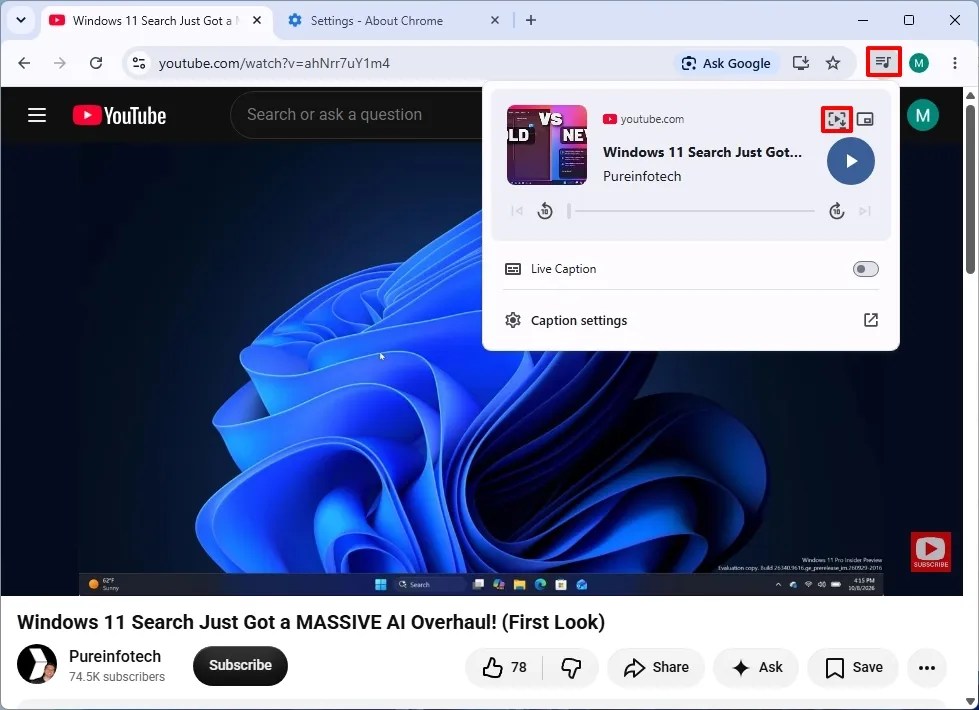Click the Ask button below the video

(x=757, y=668)
